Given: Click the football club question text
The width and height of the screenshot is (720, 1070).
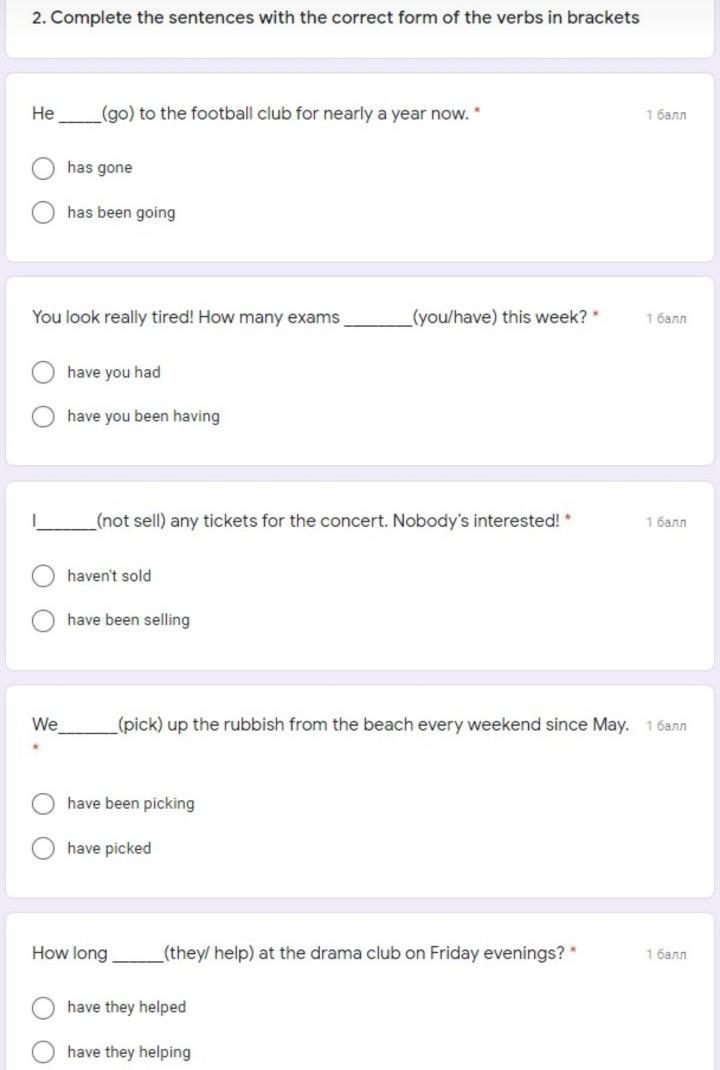Looking at the screenshot, I should coord(250,114).
